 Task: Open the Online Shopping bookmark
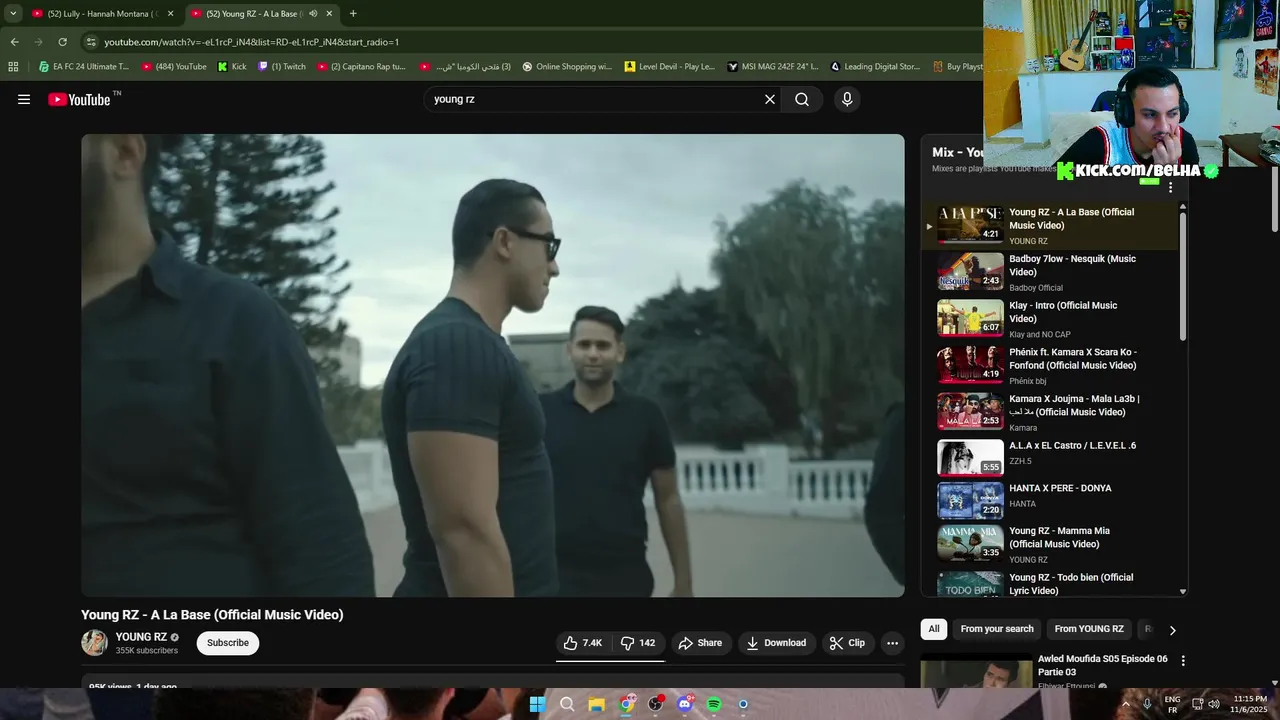[567, 67]
